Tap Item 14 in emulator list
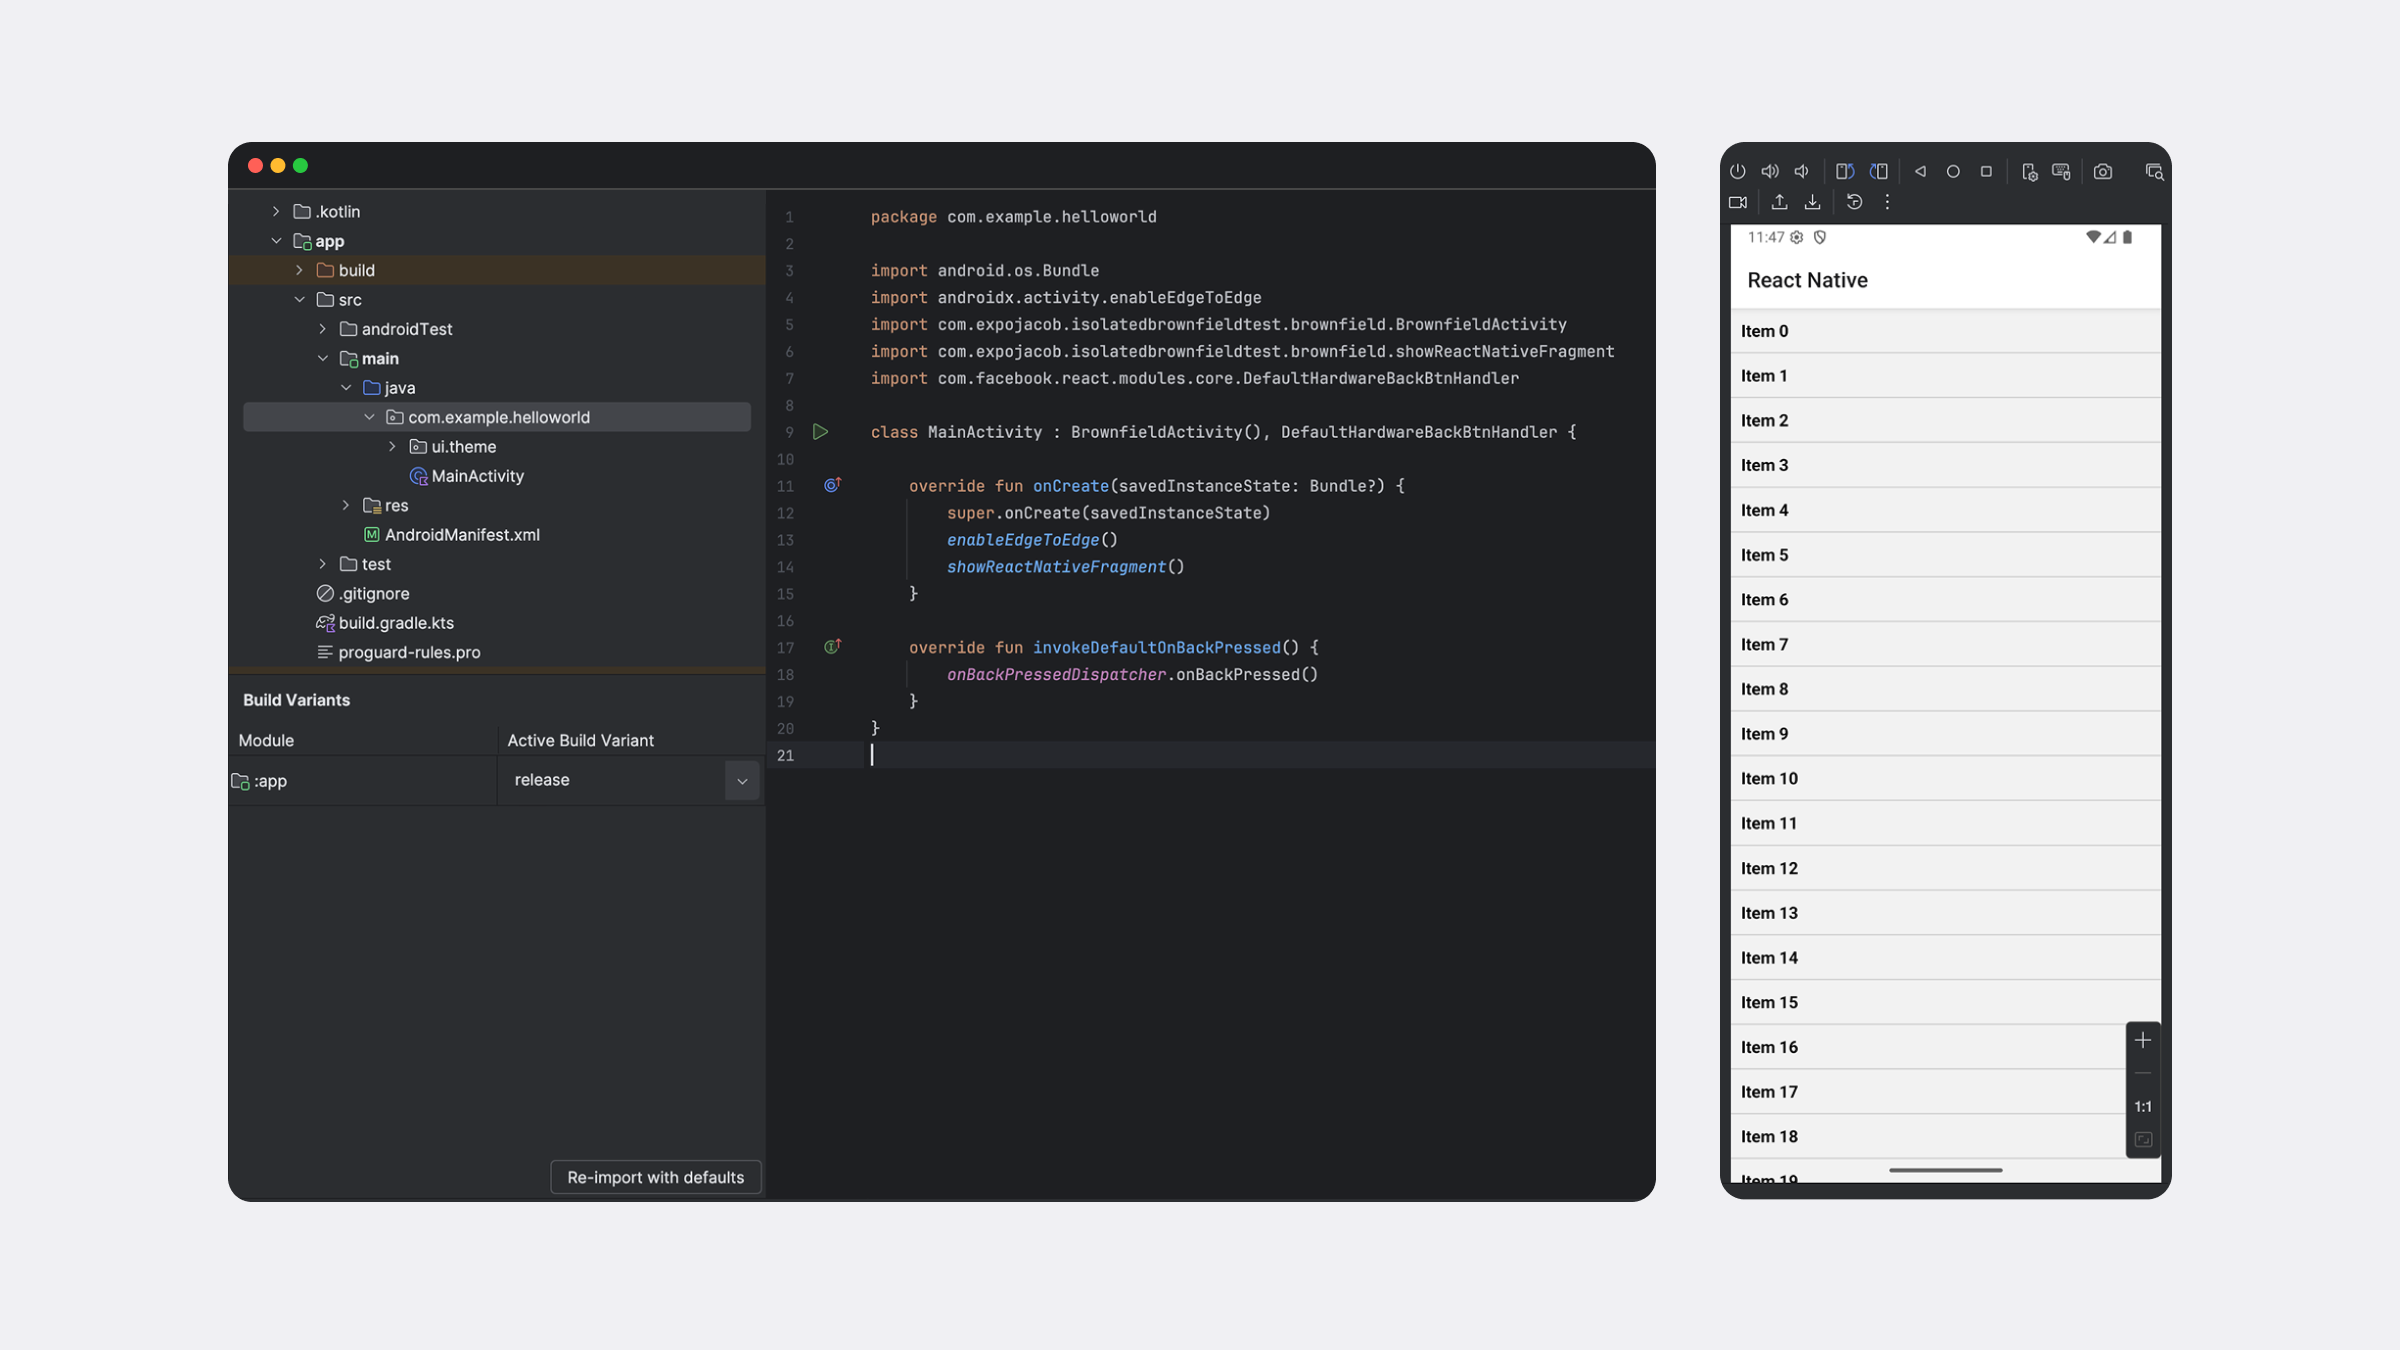The height and width of the screenshot is (1350, 2400). tap(1945, 957)
